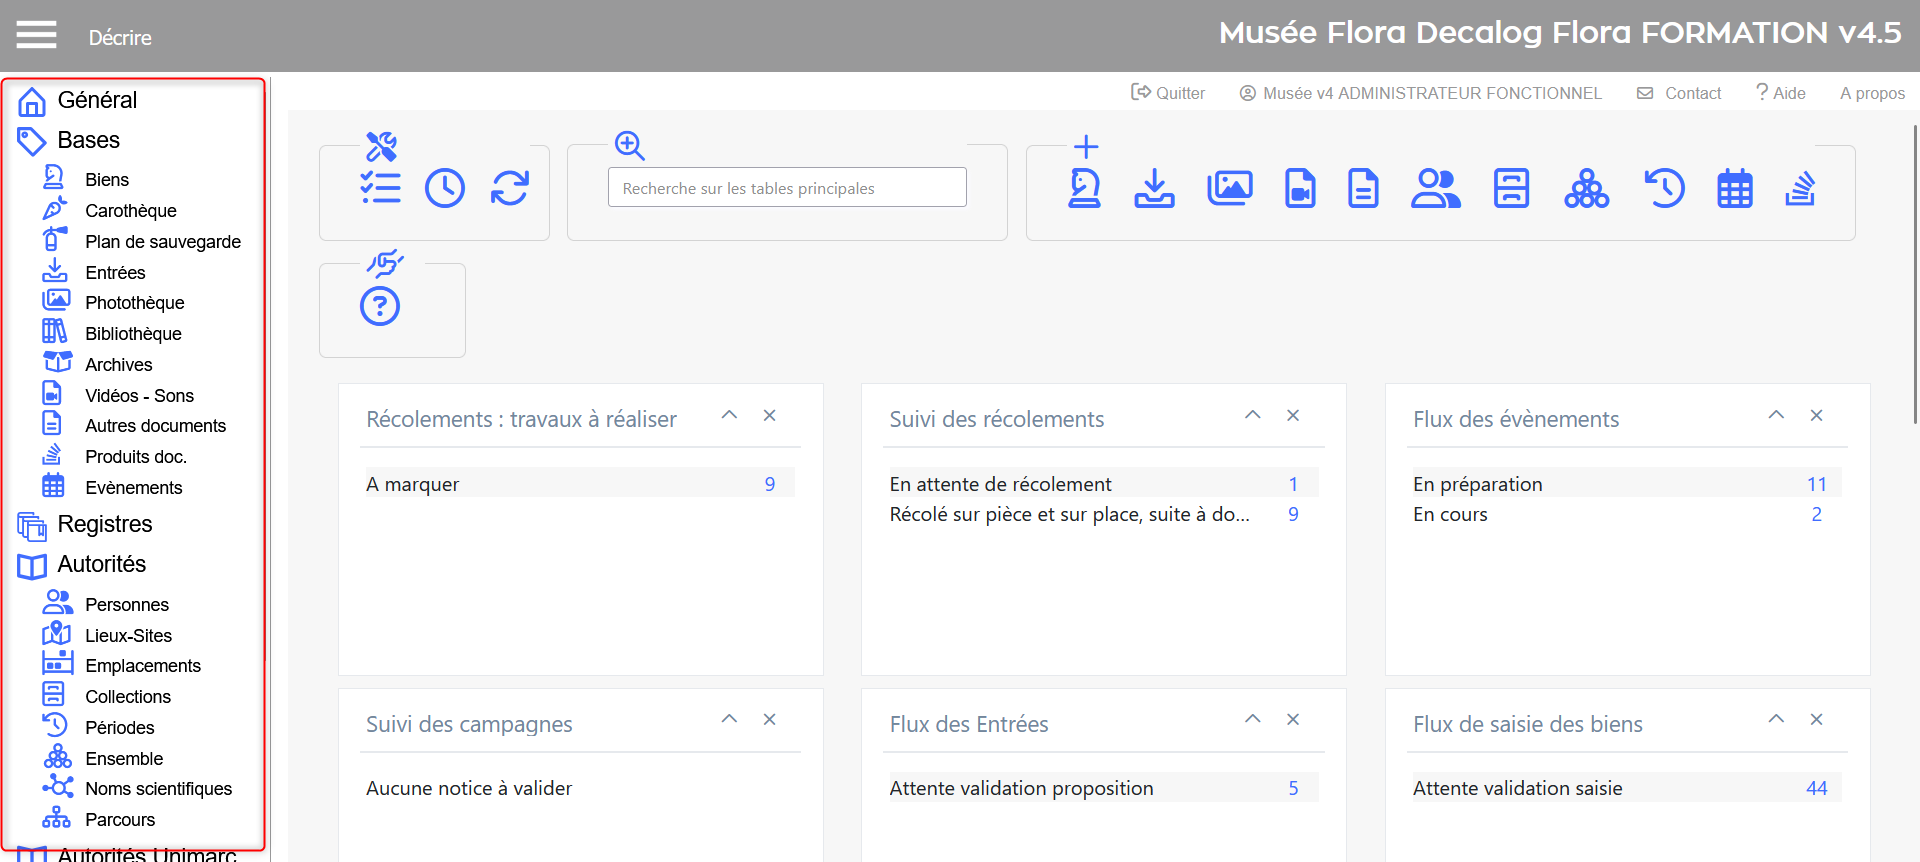Click the question mark help circle icon
Image resolution: width=1920 pixels, height=862 pixels.
pos(380,306)
